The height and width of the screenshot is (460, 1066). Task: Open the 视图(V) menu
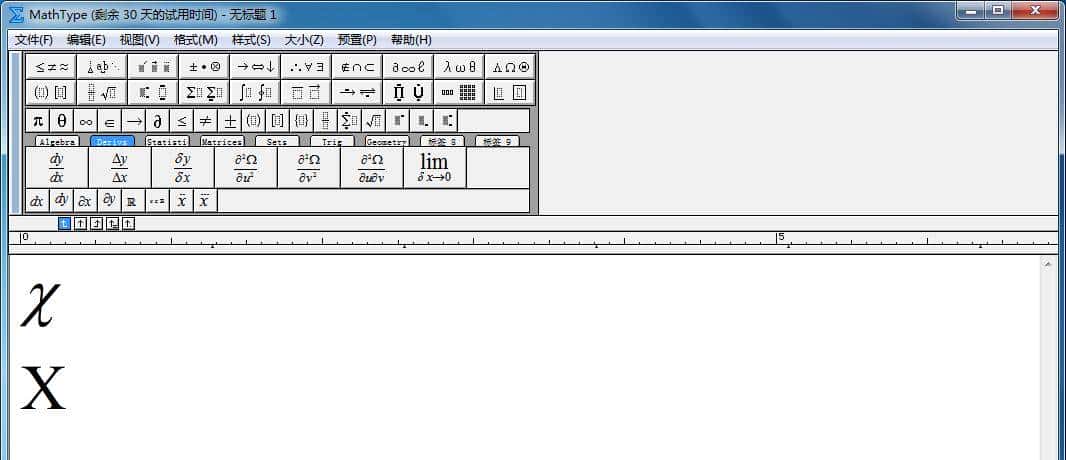139,40
